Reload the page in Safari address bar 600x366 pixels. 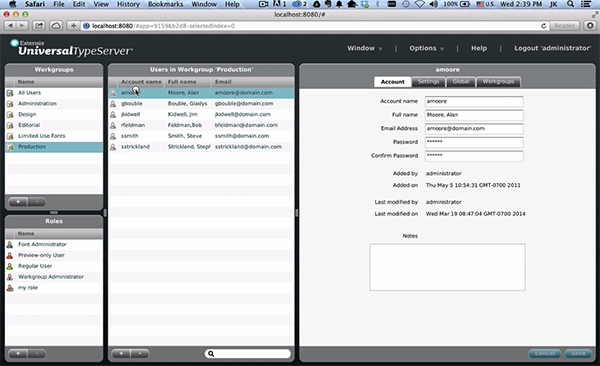point(543,26)
